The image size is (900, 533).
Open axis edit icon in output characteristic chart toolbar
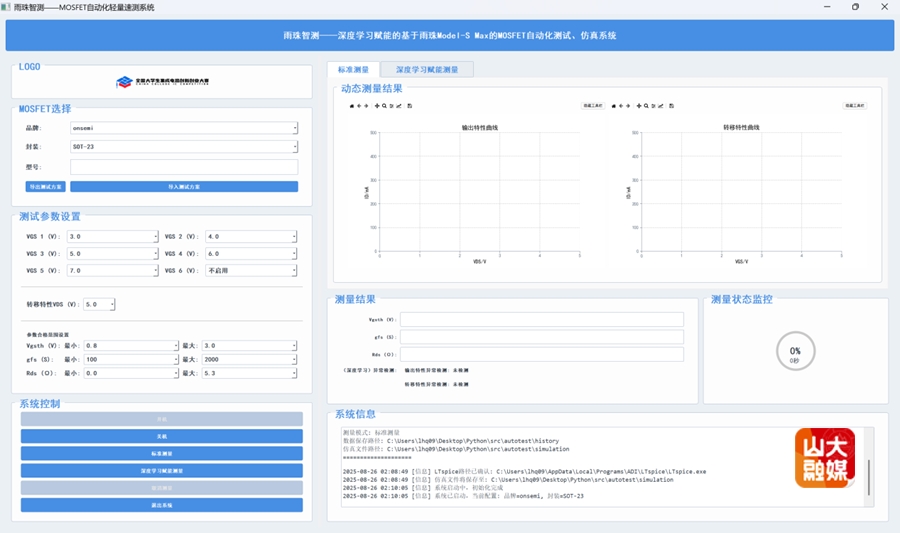[x=399, y=106]
